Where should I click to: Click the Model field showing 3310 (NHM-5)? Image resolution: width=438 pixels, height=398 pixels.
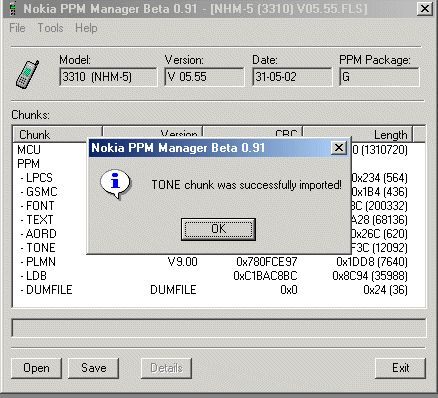108,77
